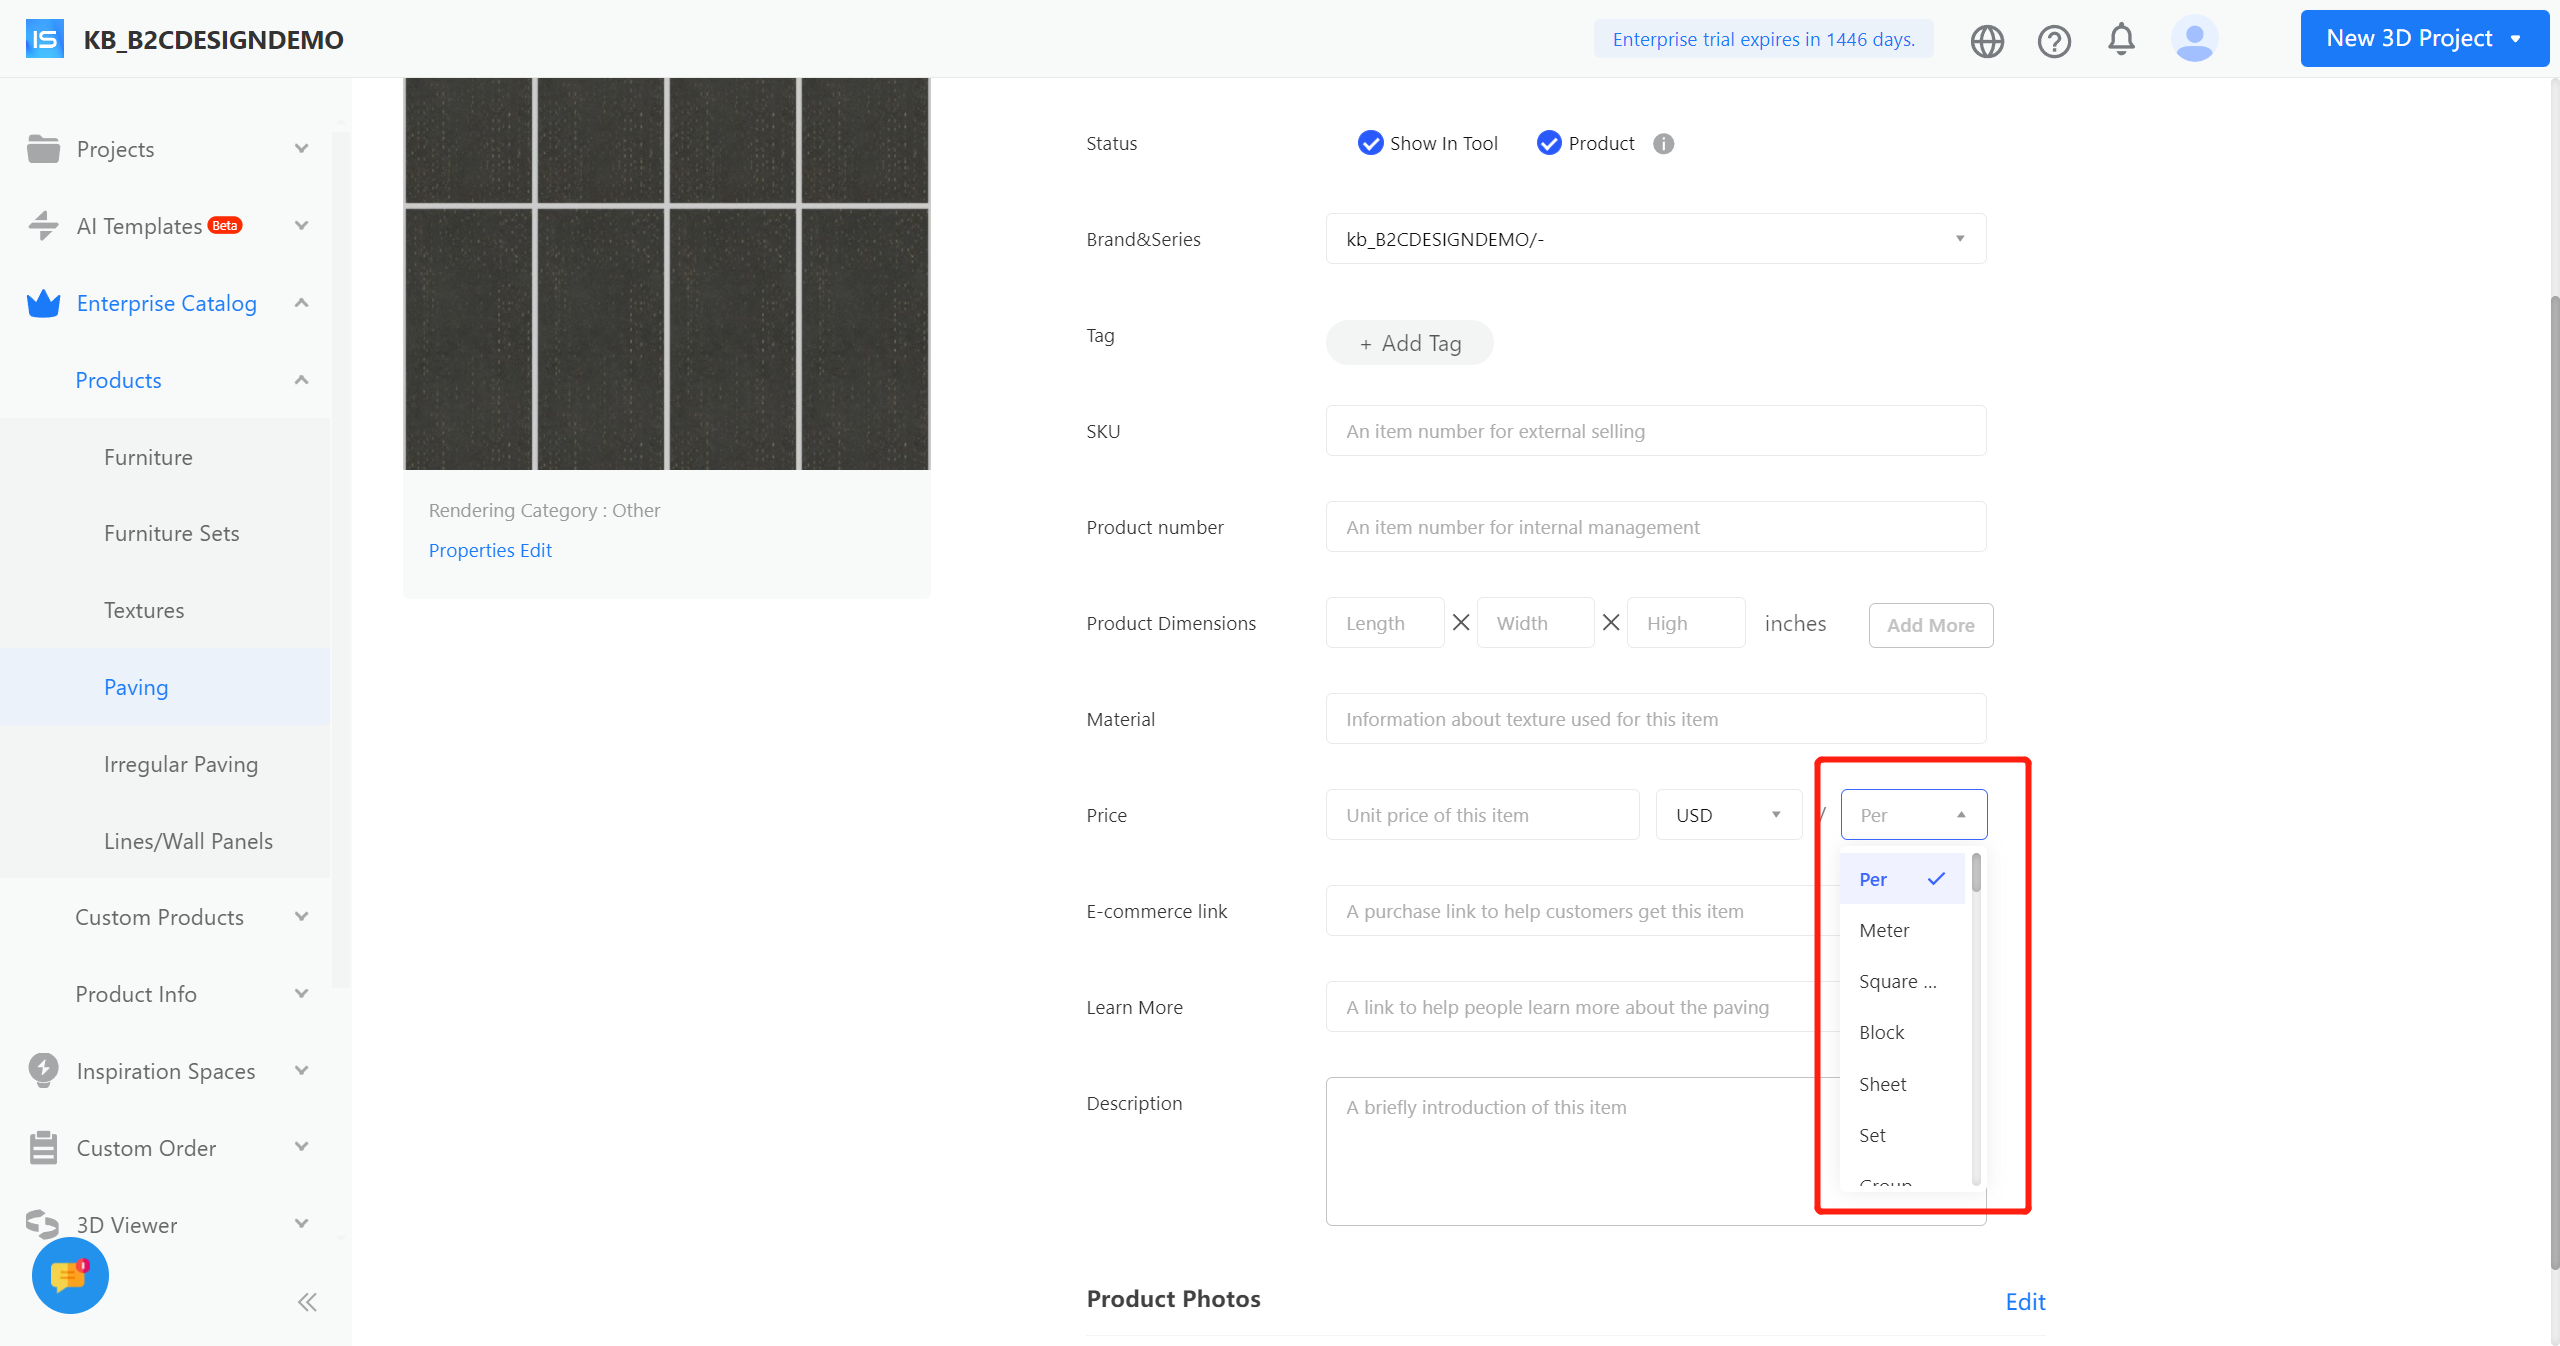
Task: Click the SKU input field
Action: pos(1655,431)
